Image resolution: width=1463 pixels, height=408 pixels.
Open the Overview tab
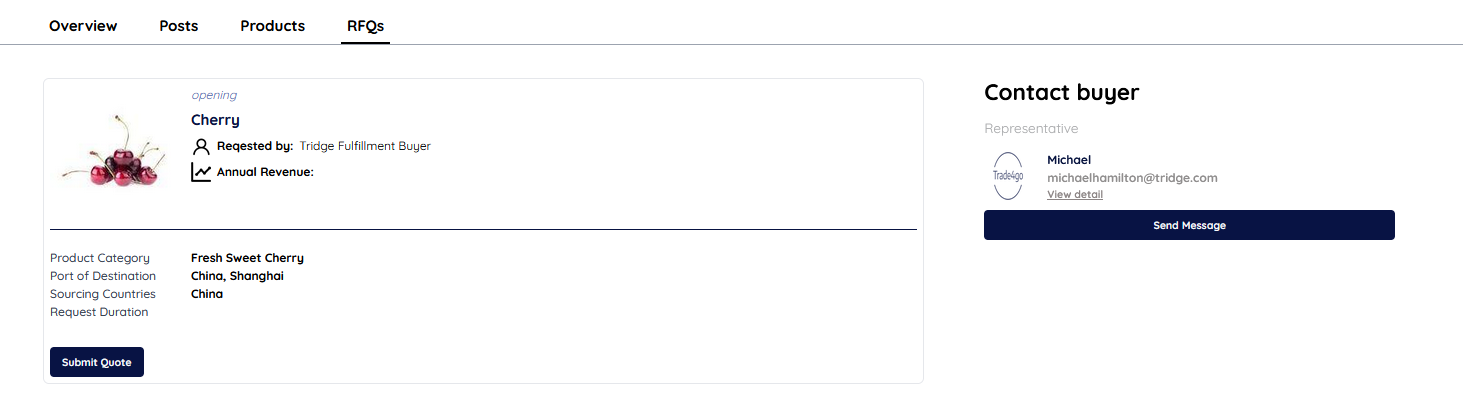pyautogui.click(x=83, y=26)
